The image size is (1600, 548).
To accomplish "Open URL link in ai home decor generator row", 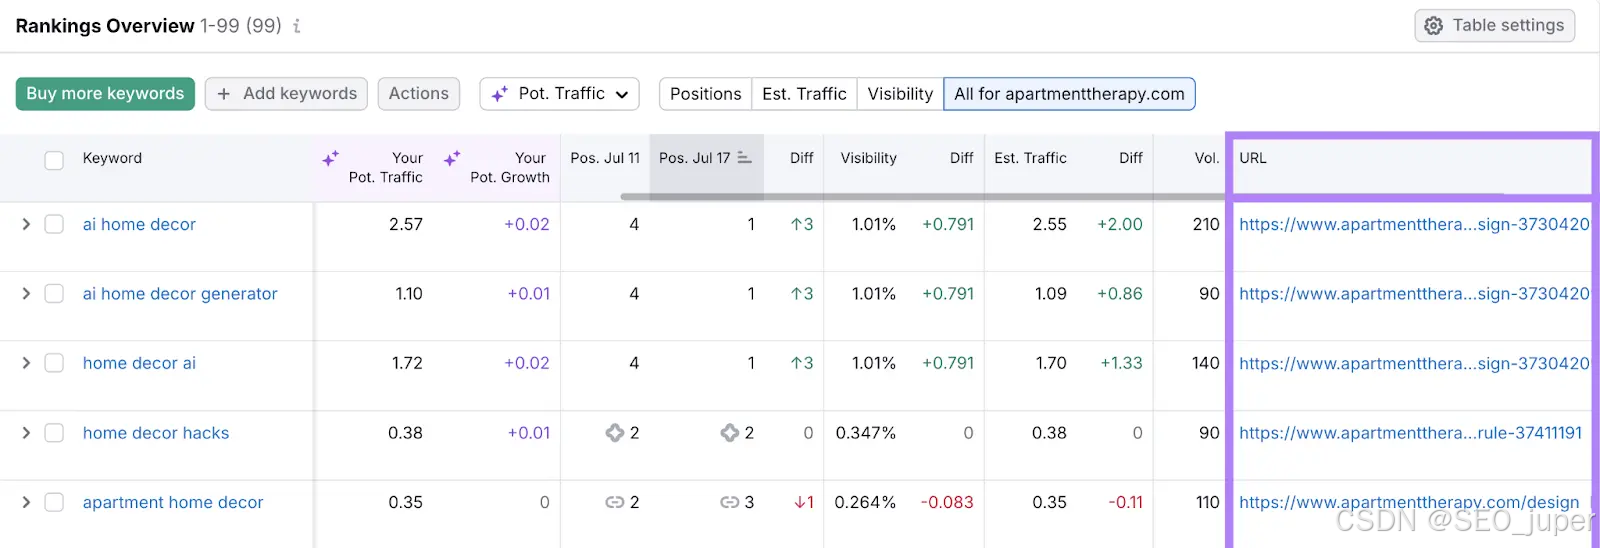I will [x=1414, y=293].
